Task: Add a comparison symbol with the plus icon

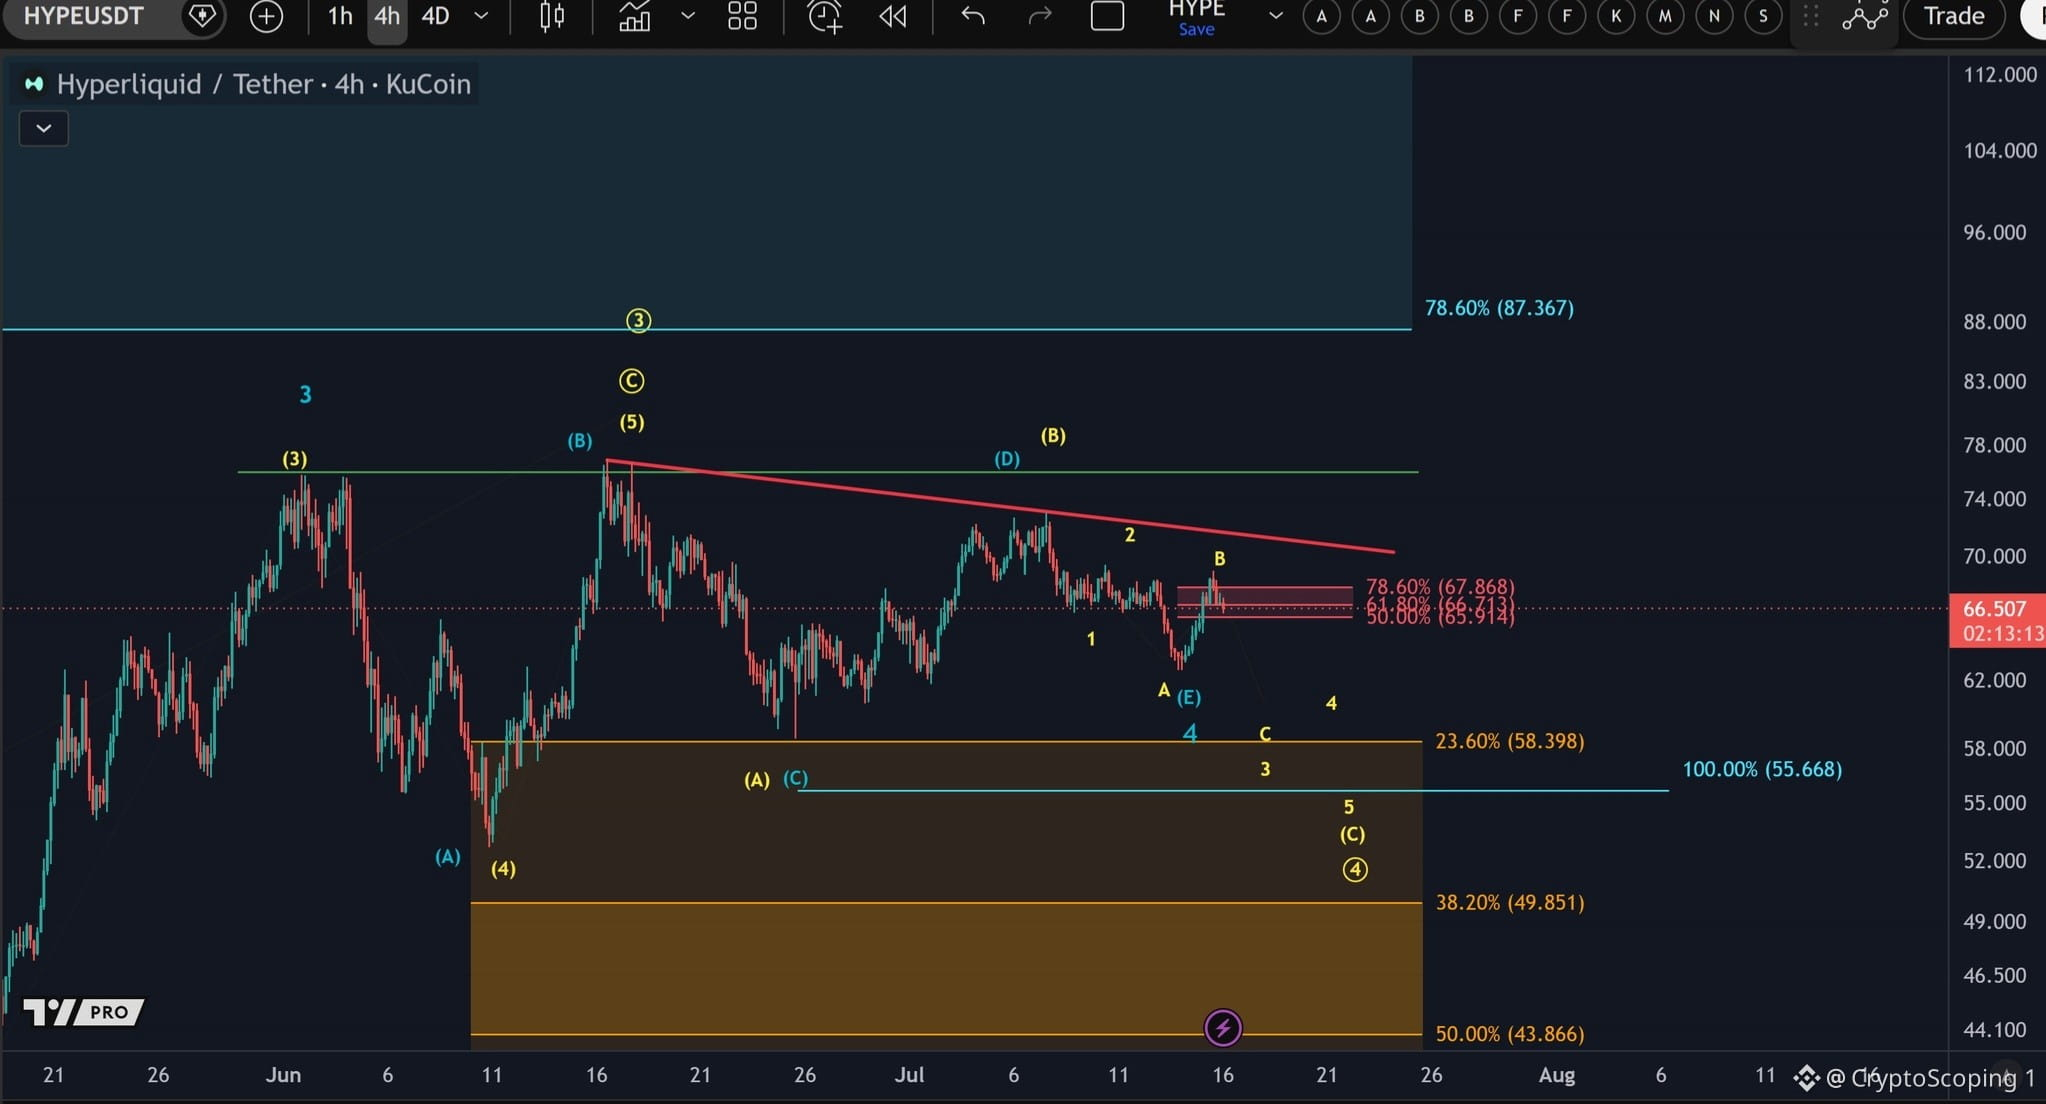Action: (266, 16)
